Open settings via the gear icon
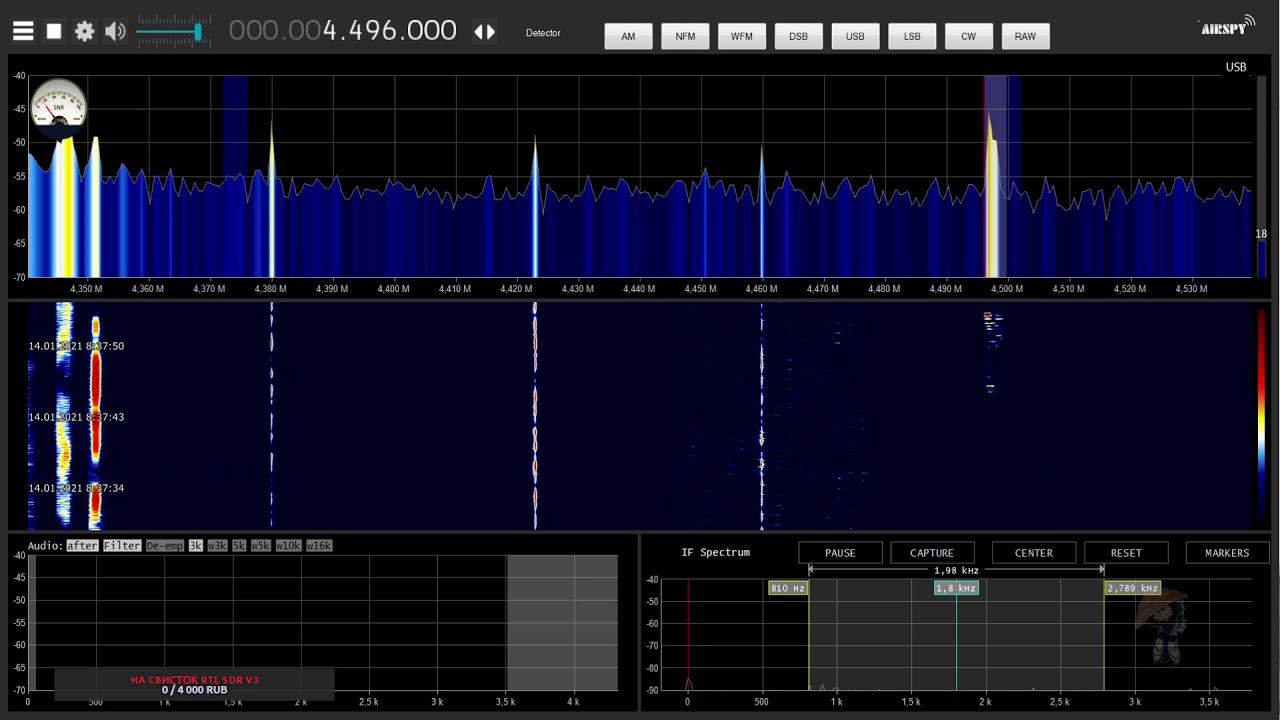 [85, 32]
